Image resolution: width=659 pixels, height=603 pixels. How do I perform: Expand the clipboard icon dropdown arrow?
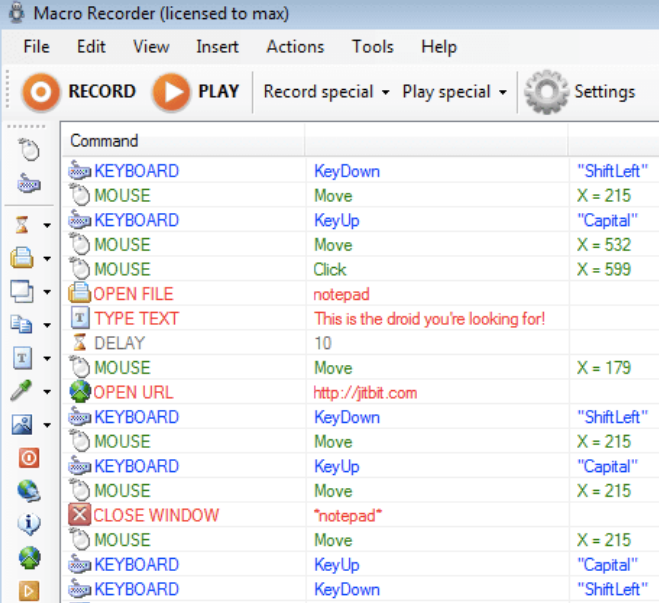coord(47,325)
